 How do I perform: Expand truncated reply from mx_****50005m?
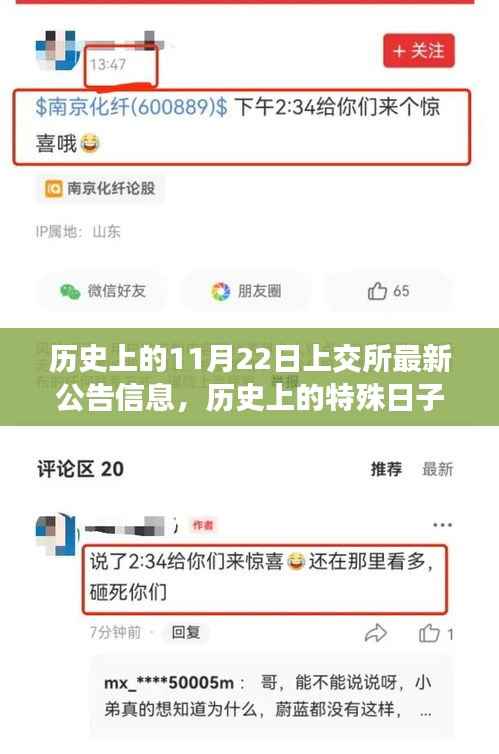pos(425,711)
